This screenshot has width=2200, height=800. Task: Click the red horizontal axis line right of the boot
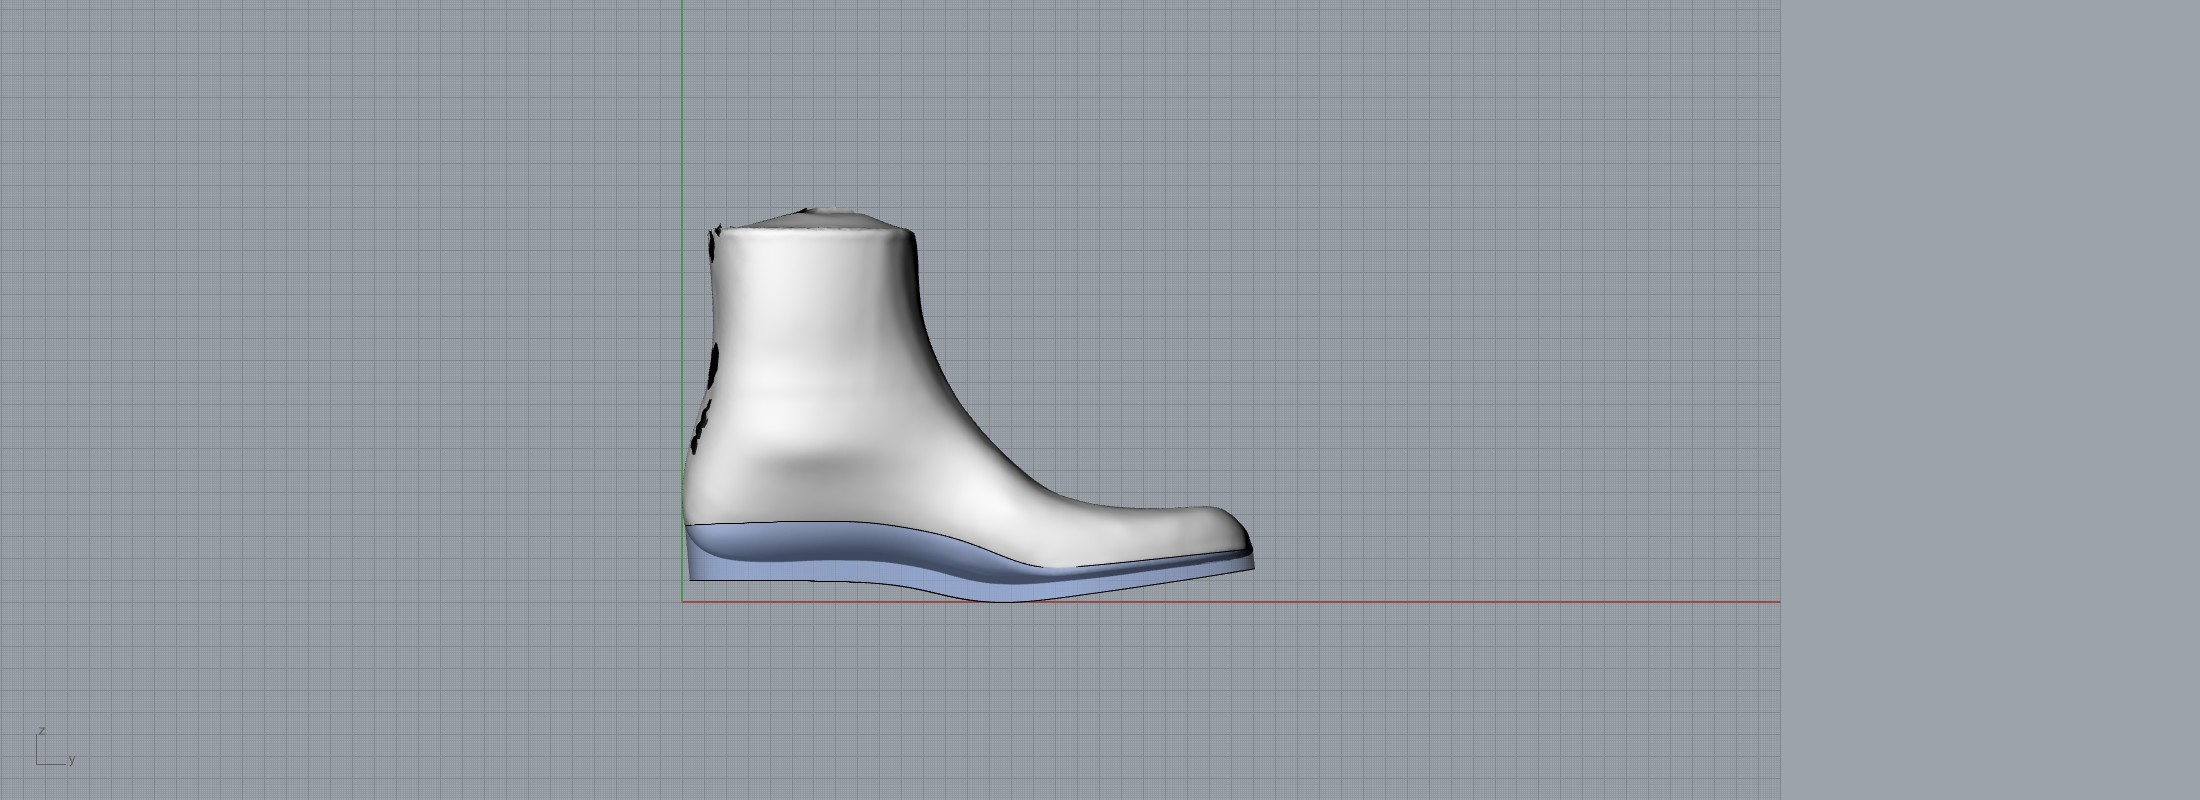click(x=1500, y=602)
